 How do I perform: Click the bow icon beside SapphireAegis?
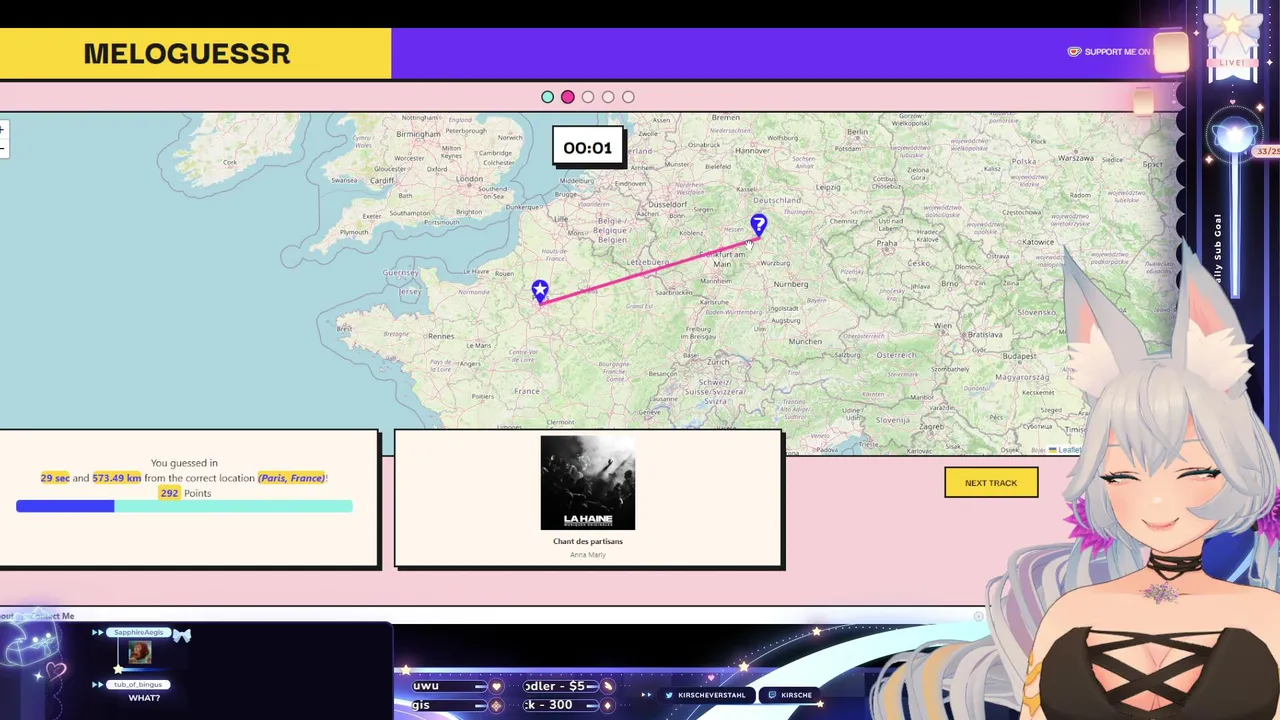(x=181, y=634)
